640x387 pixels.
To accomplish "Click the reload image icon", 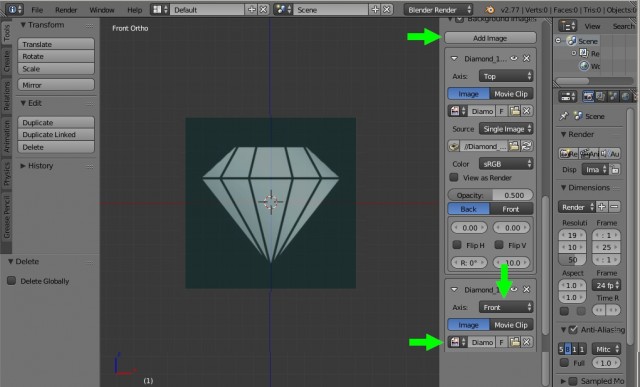I will (x=527, y=146).
